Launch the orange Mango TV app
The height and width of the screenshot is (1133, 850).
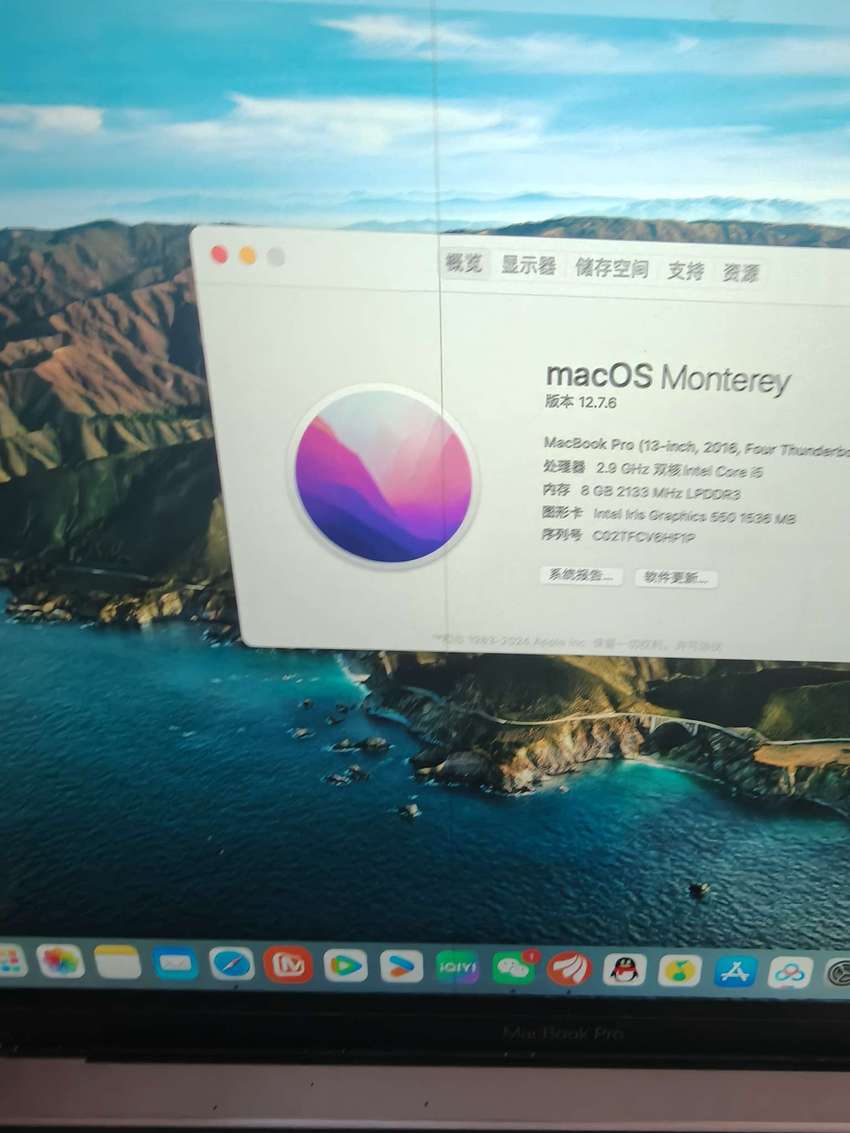pyautogui.click(x=288, y=965)
